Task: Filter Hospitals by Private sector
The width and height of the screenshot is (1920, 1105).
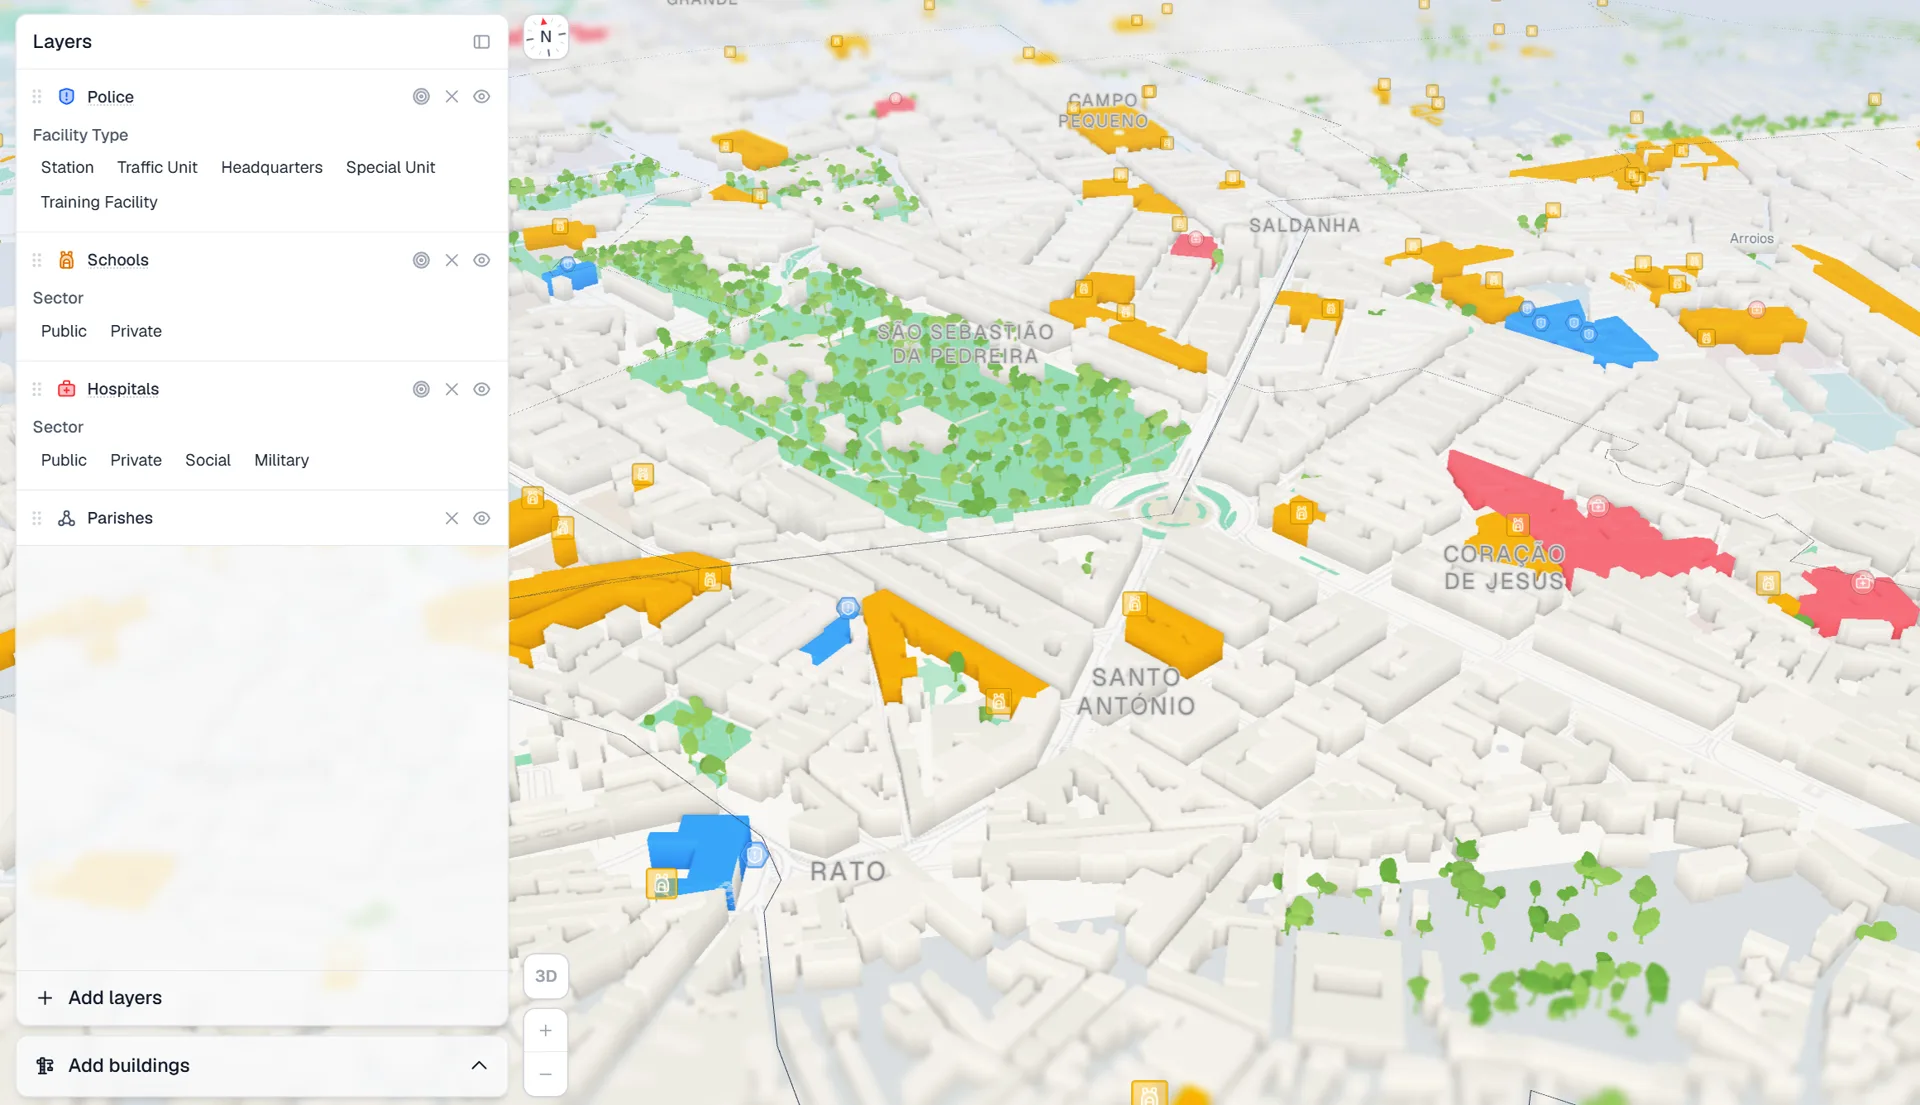Action: coord(136,460)
